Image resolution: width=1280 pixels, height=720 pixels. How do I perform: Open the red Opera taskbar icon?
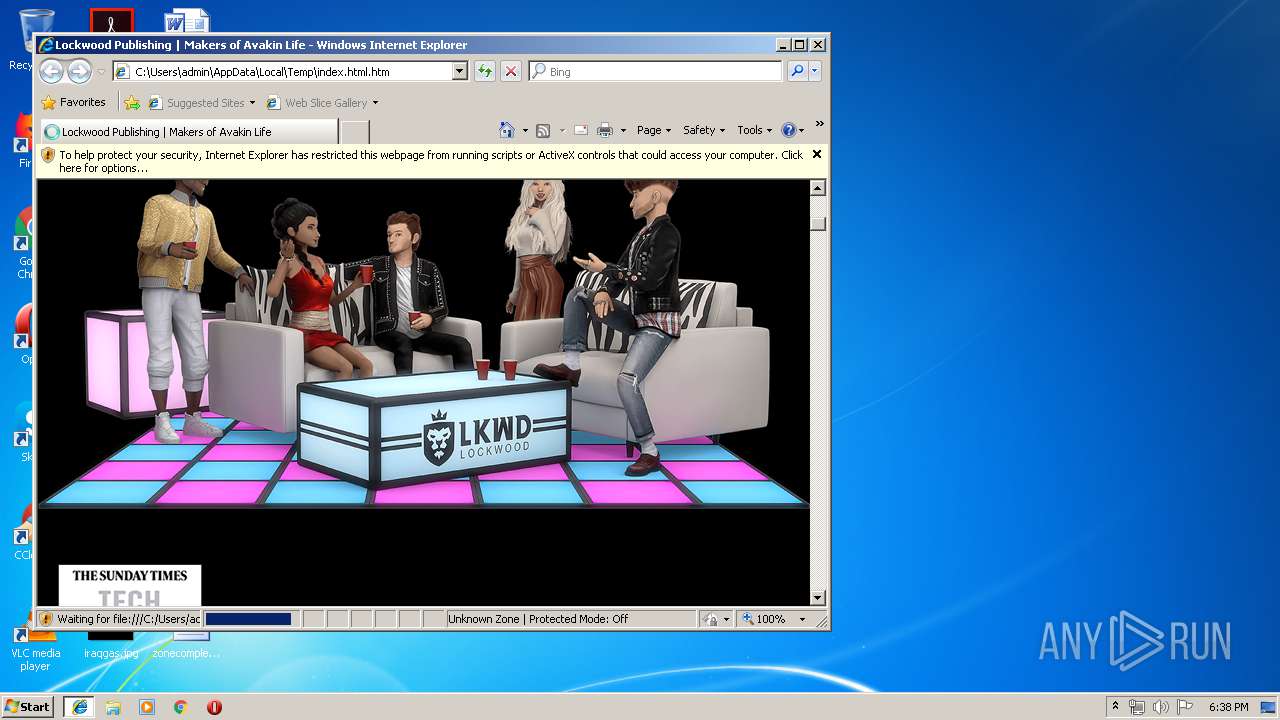tap(214, 707)
